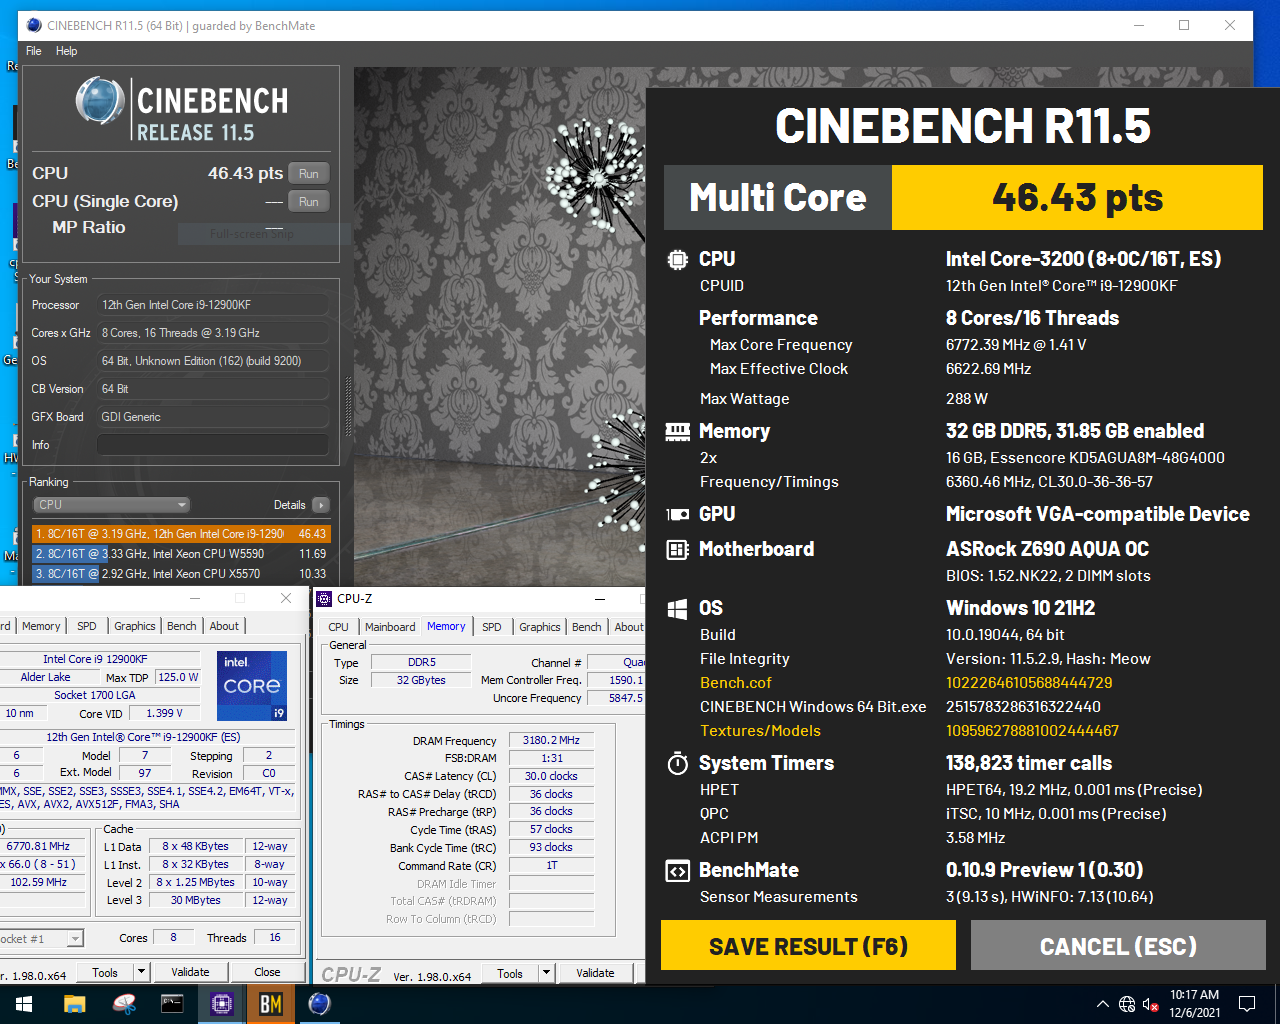The image size is (1280, 1024).
Task: Click Tools button in right CPU-Z window
Action: point(510,973)
